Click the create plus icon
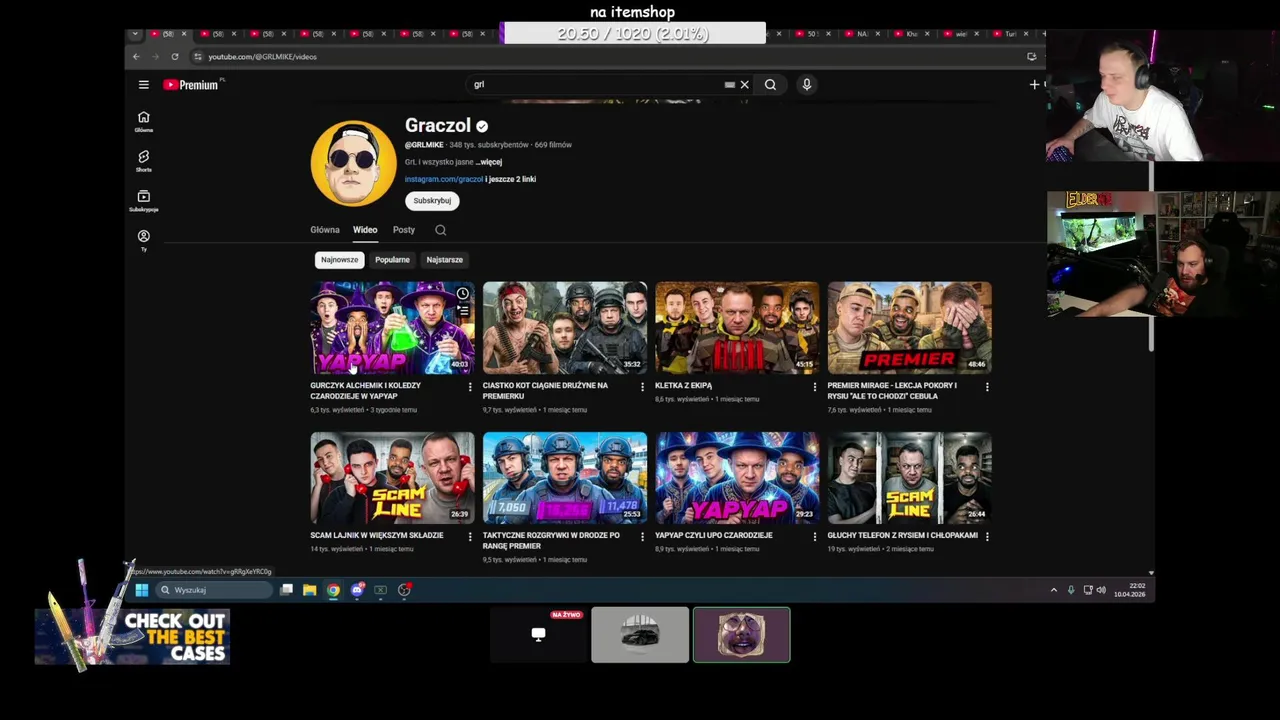Image resolution: width=1280 pixels, height=720 pixels. [x=1035, y=85]
